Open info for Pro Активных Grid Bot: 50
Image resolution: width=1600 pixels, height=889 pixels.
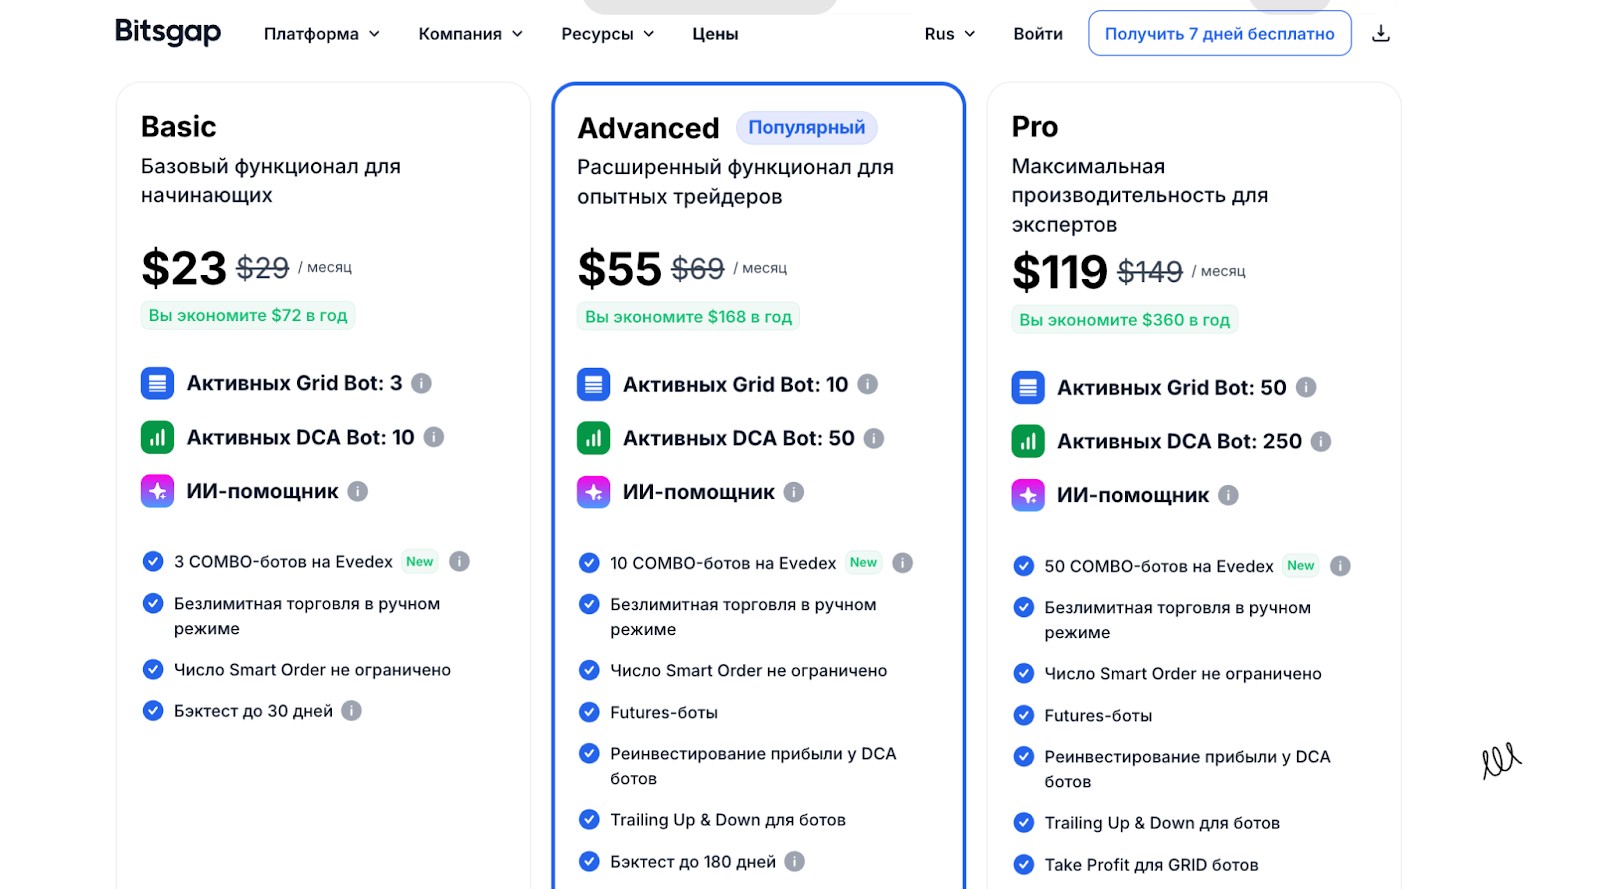tap(1306, 387)
